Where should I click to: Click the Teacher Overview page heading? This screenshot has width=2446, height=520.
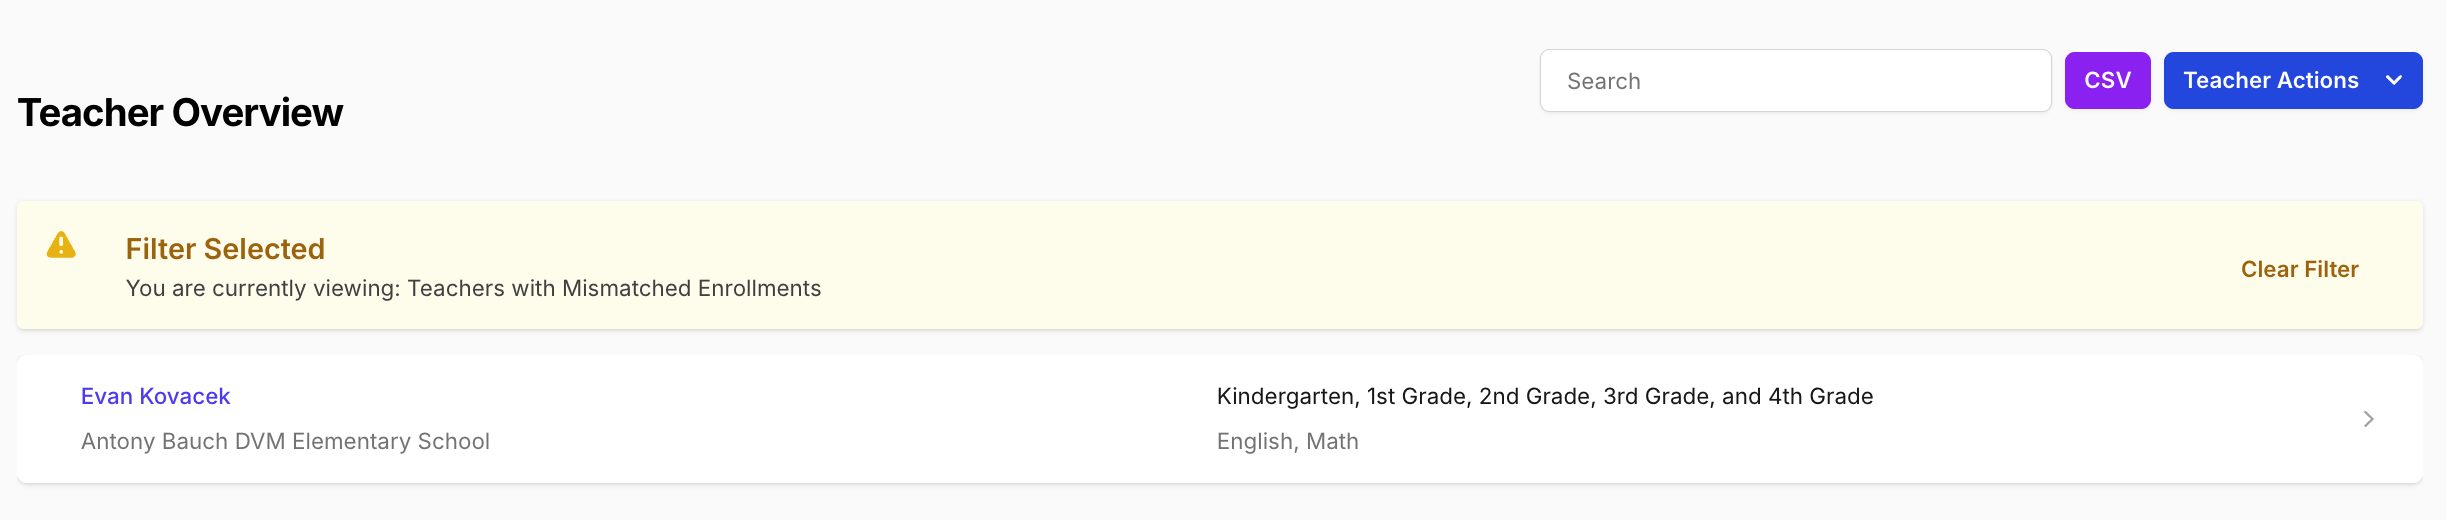point(180,113)
